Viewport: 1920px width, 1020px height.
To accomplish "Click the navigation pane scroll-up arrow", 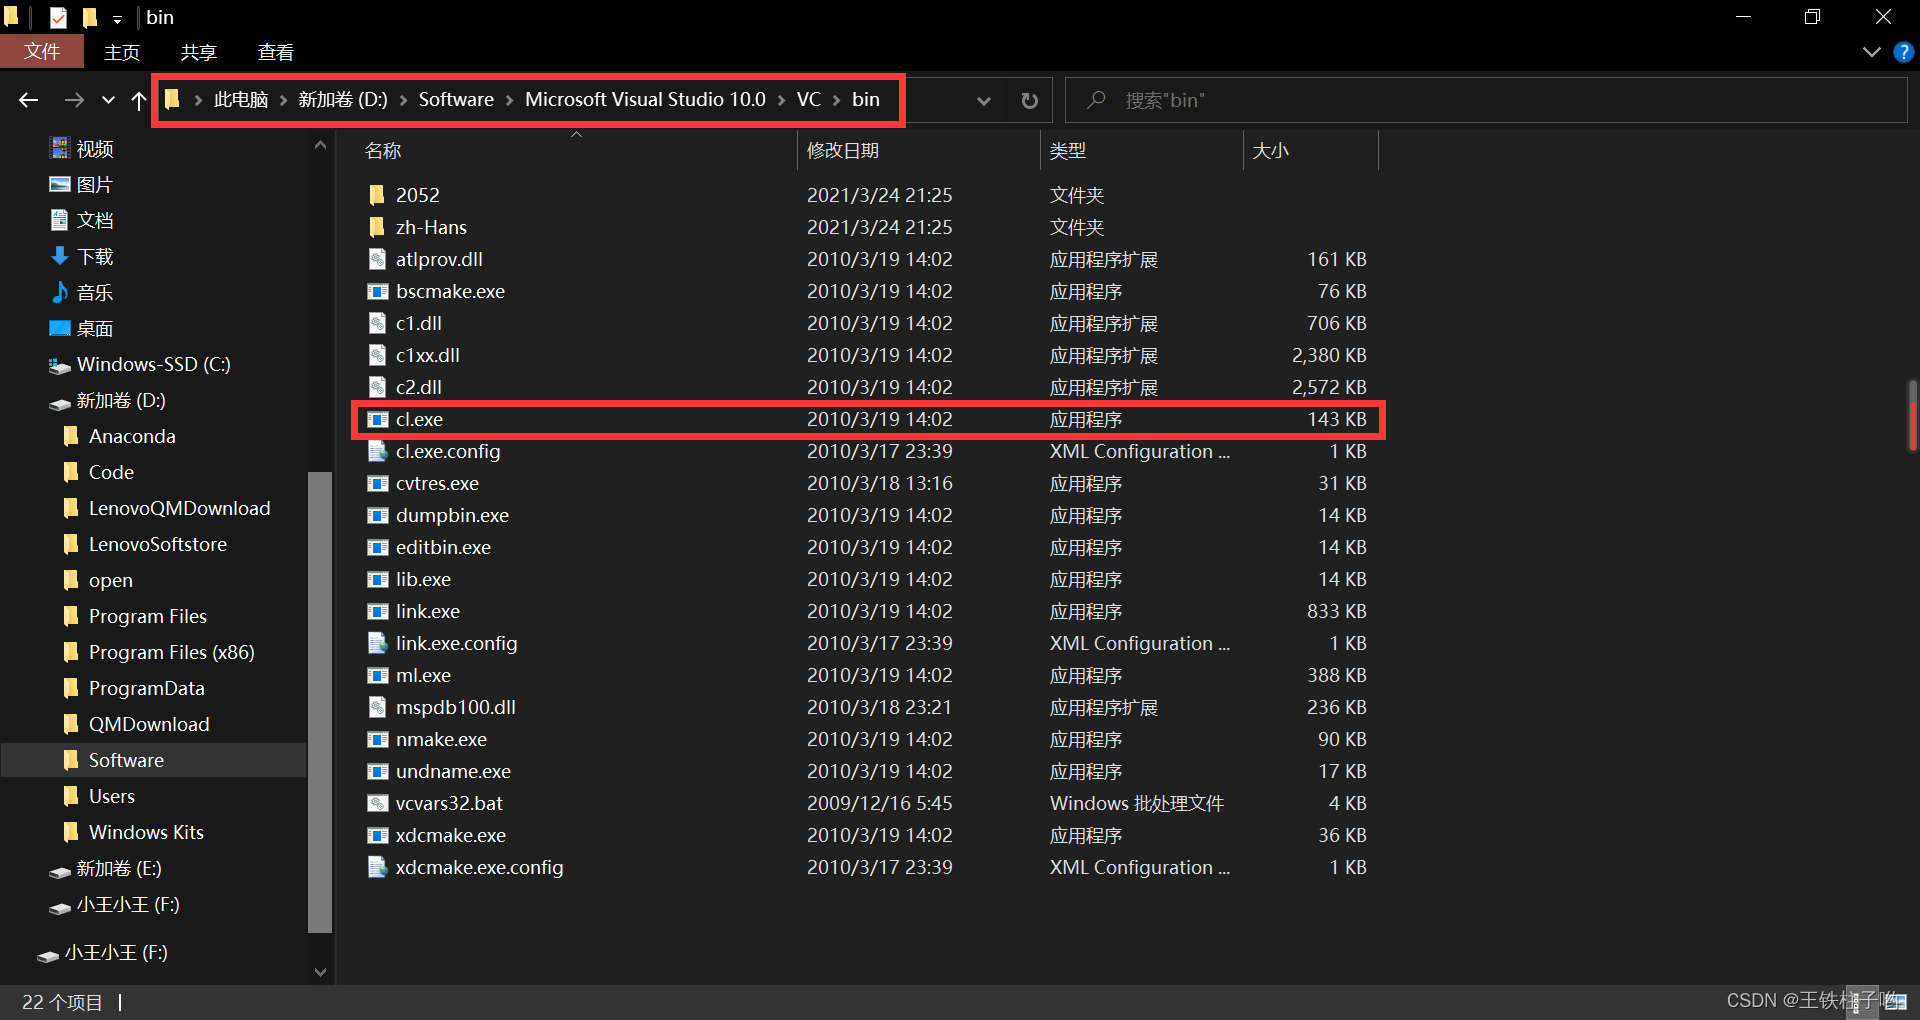I will (320, 145).
